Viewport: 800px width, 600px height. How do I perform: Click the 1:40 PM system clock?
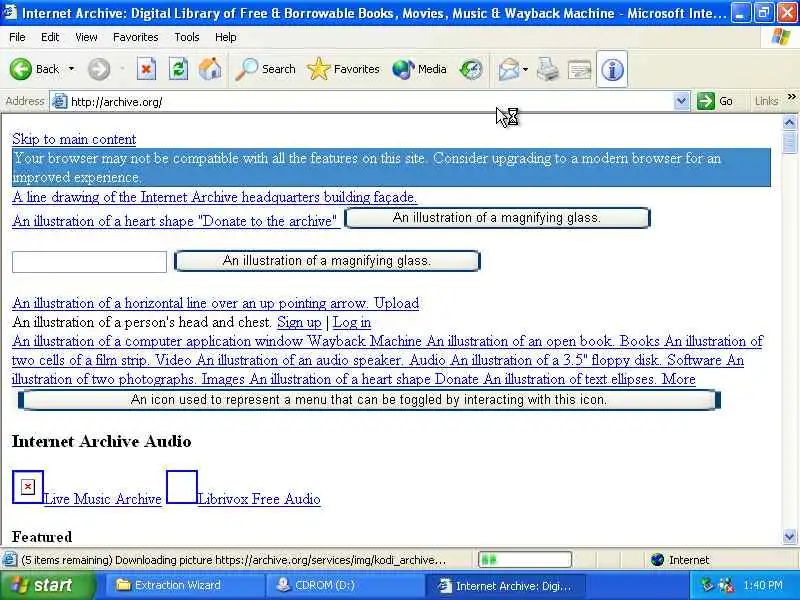pyautogui.click(x=763, y=585)
